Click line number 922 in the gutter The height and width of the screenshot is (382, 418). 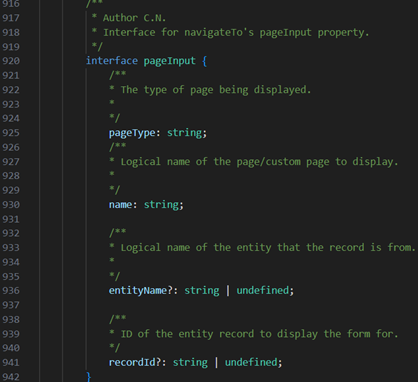[x=11, y=90]
